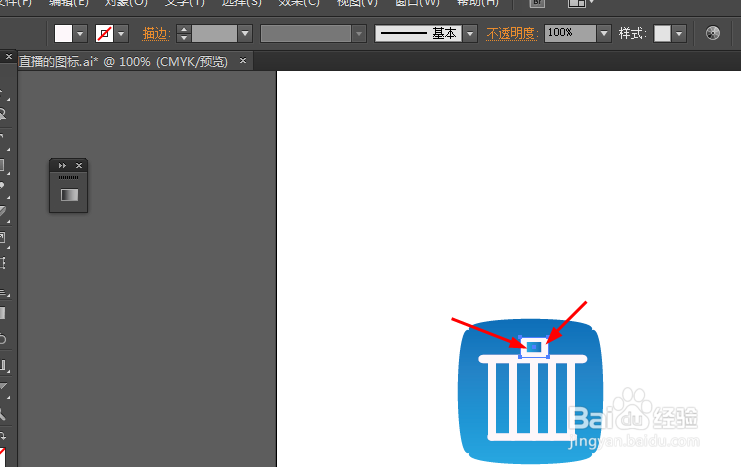Click the white fill color swatch
Screen dimensions: 741x467
pyautogui.click(x=63, y=34)
